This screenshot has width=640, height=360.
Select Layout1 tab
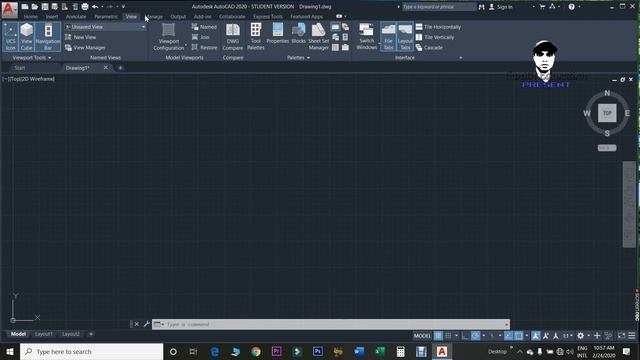pos(44,334)
